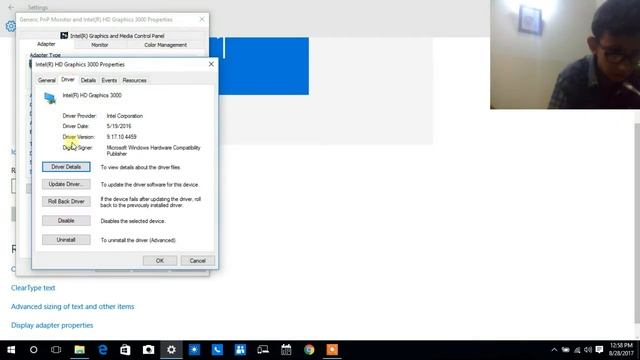Open the orange recorder app in taskbar
Viewport: 640px width, 360px height.
(332, 350)
